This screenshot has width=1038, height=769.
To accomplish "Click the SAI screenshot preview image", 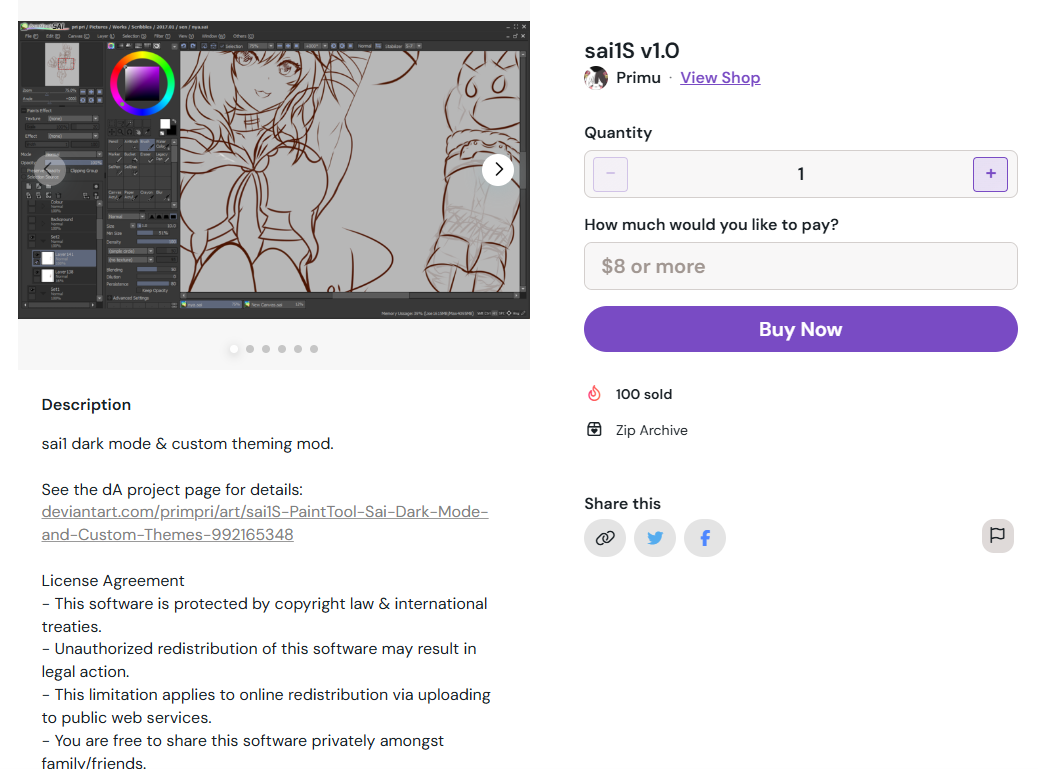I will point(274,170).
